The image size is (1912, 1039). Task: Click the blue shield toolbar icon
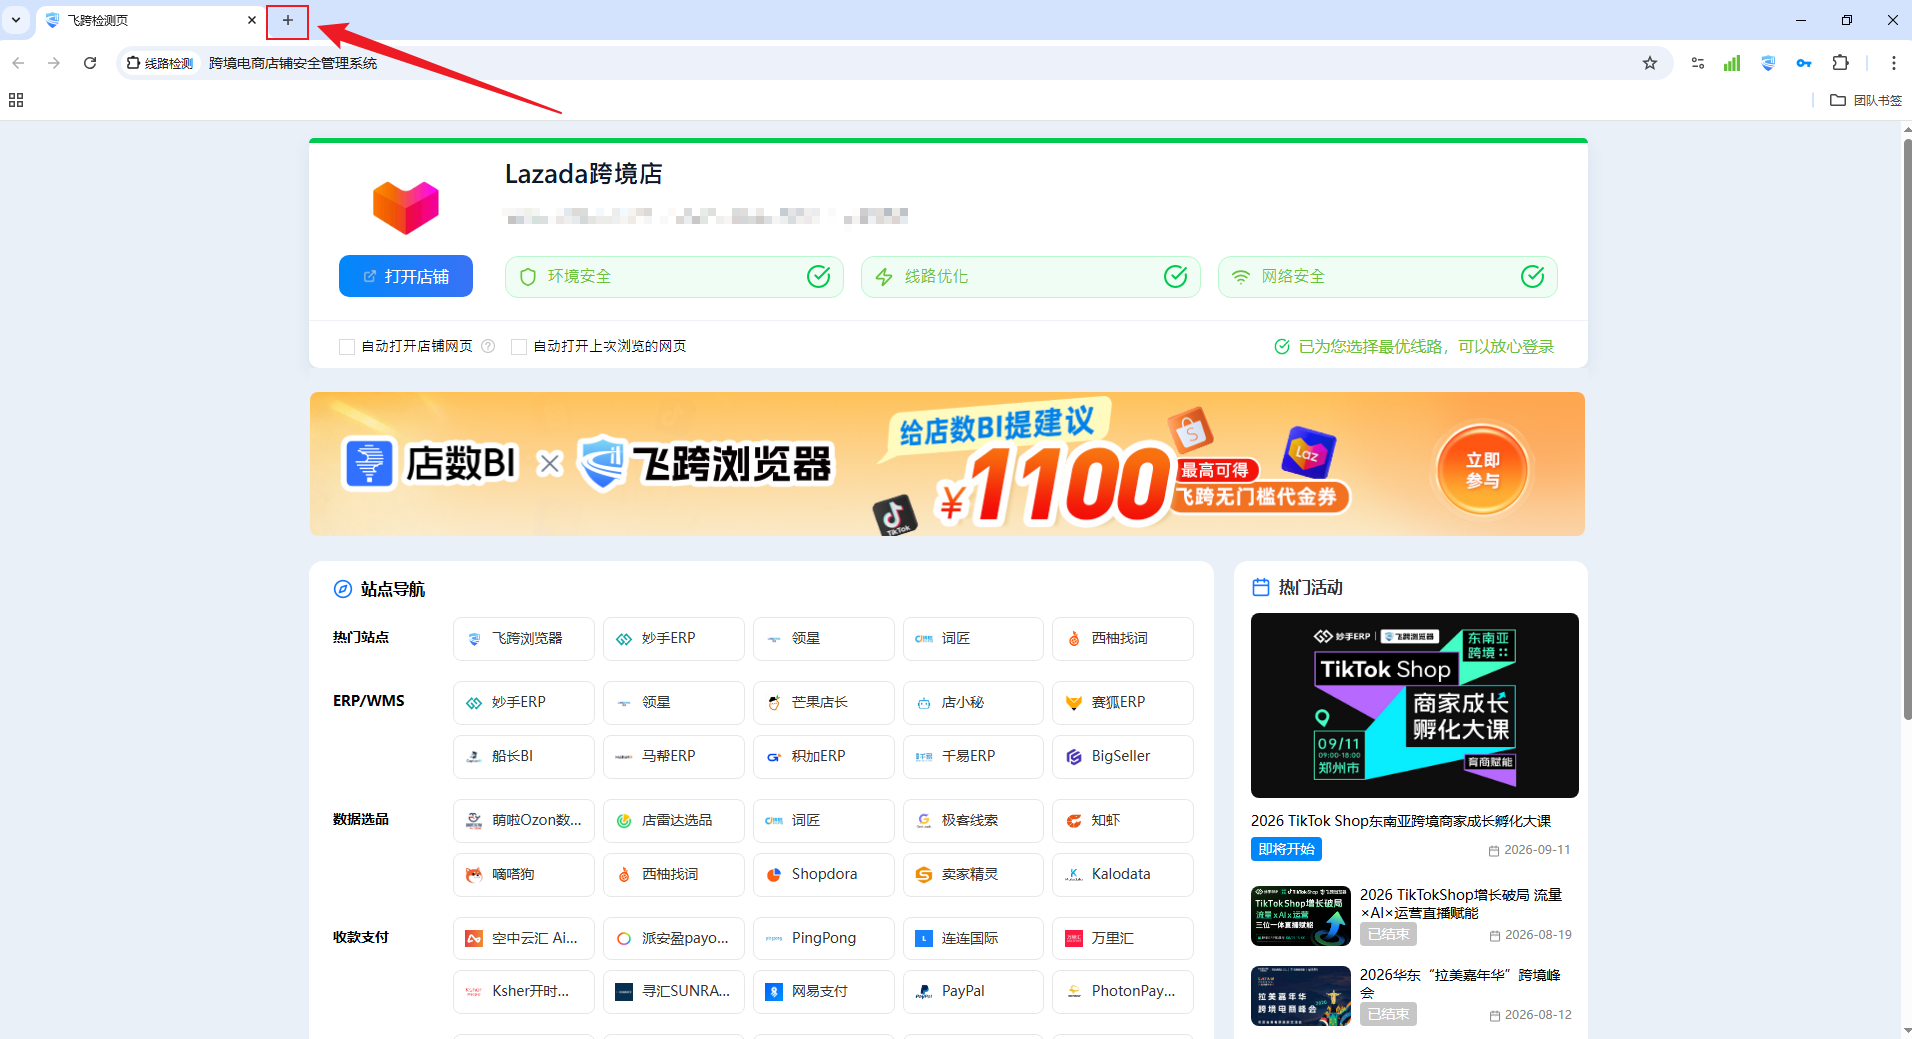click(x=1768, y=63)
